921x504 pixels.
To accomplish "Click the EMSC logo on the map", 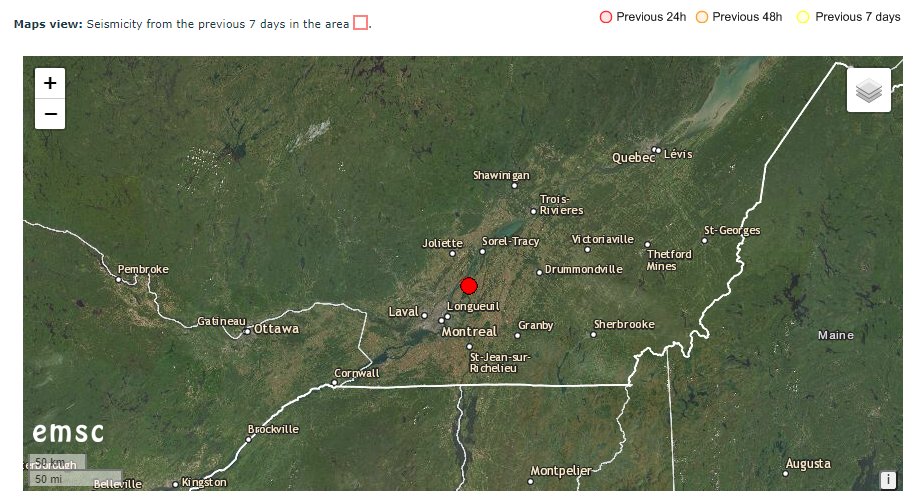I will 68,433.
